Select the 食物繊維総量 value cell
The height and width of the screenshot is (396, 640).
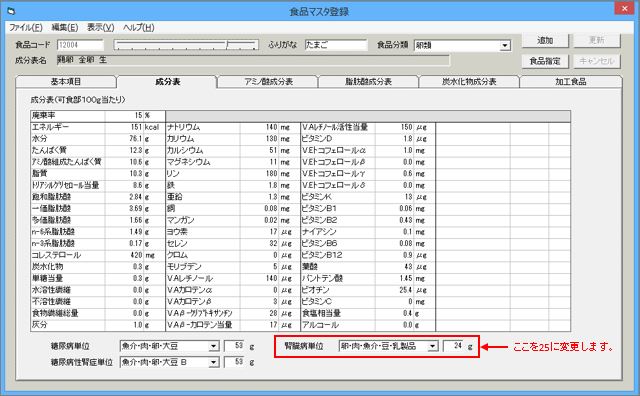(124, 313)
